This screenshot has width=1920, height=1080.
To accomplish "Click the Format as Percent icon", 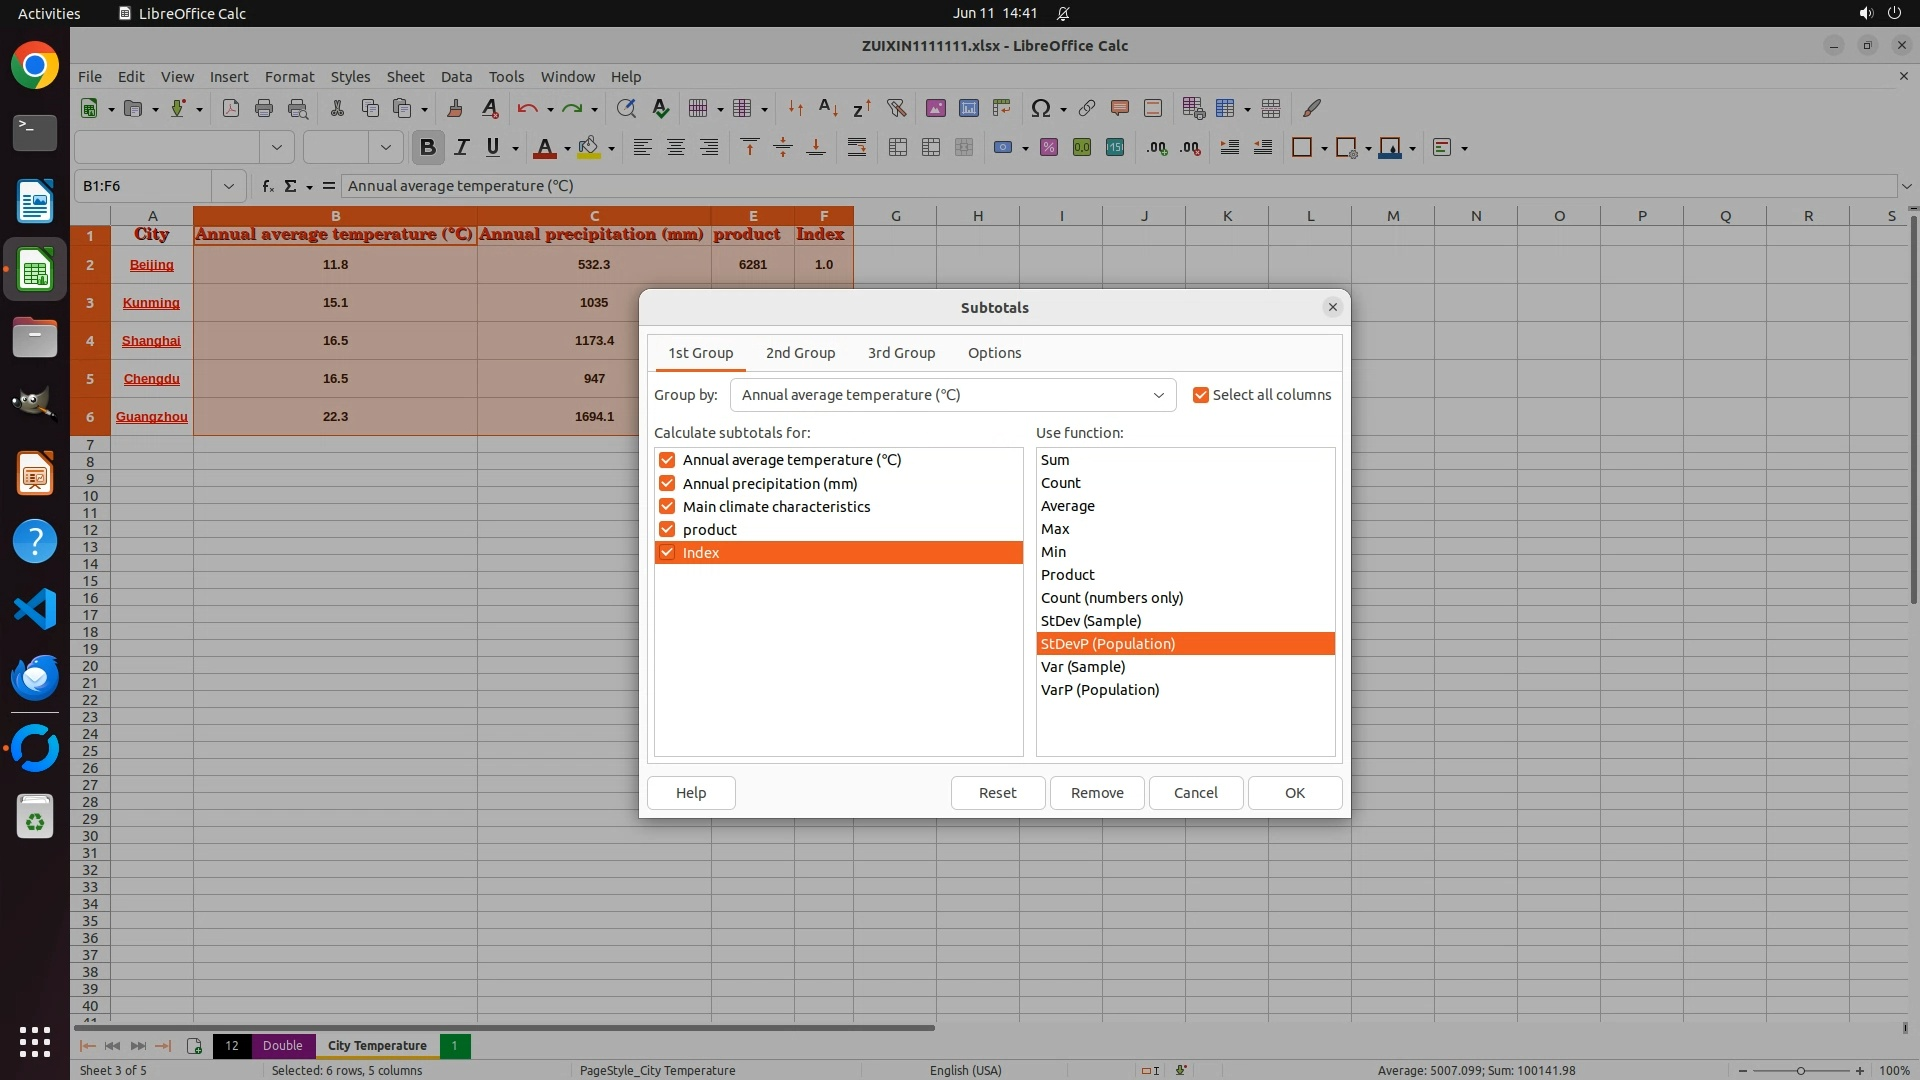I will point(1048,148).
